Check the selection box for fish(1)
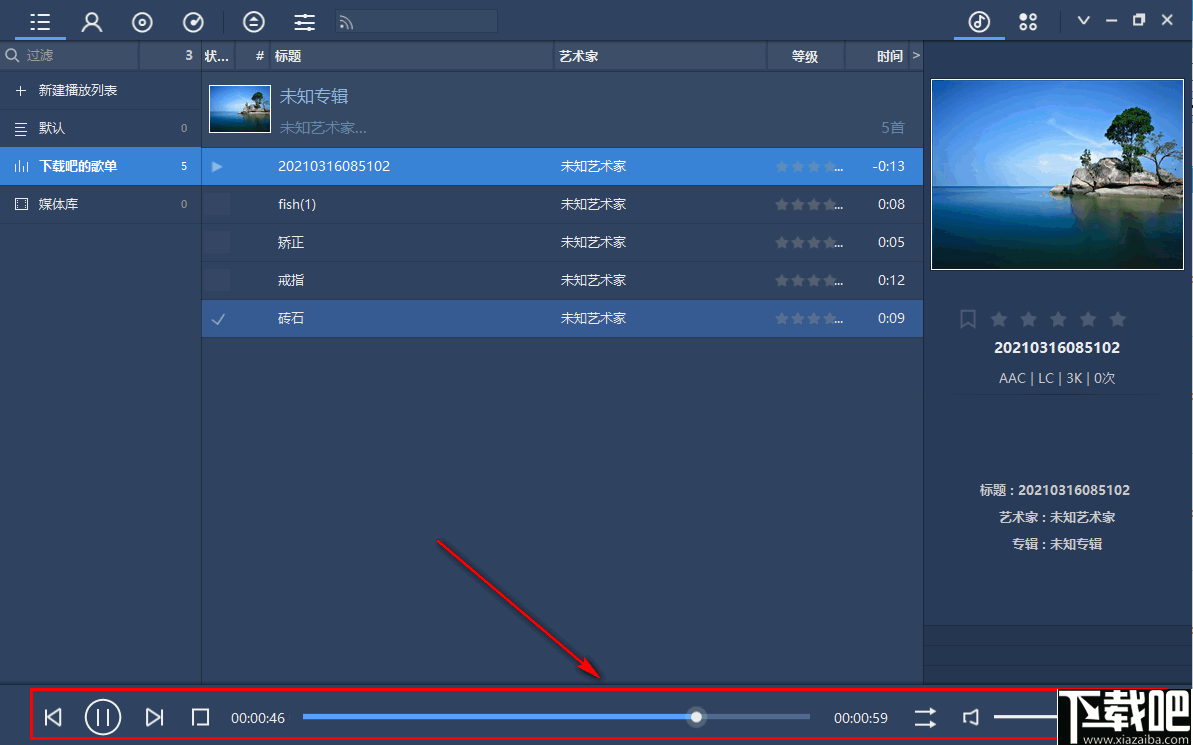The height and width of the screenshot is (745, 1193). 216,204
